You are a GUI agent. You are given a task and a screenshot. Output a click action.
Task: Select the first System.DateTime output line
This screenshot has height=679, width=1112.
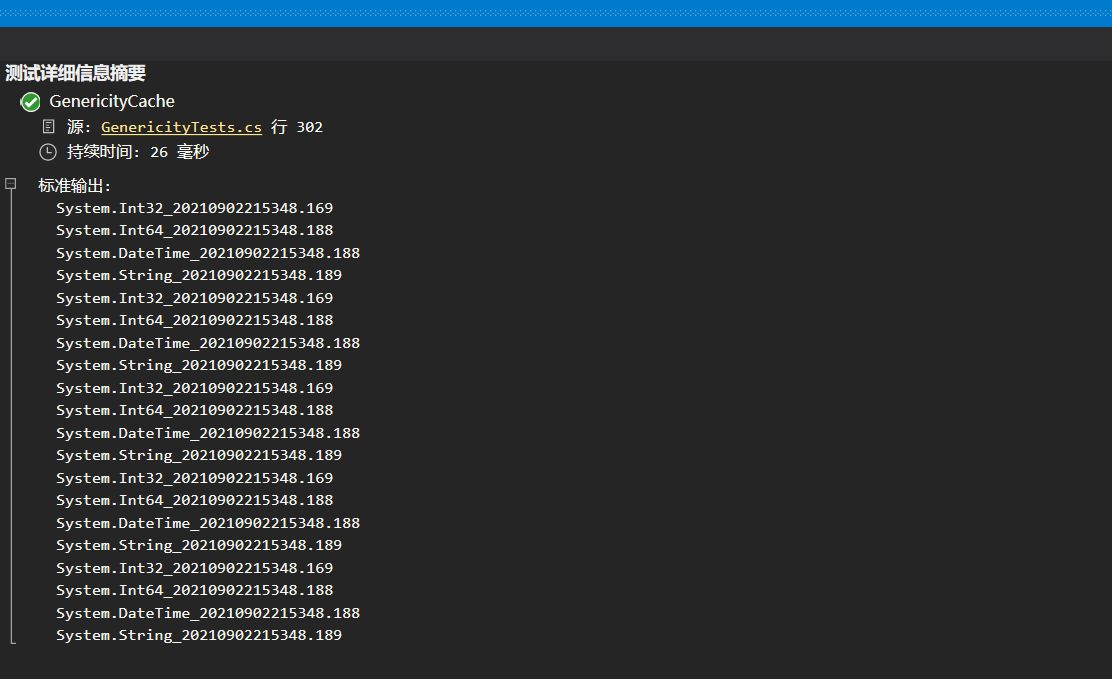pos(207,253)
